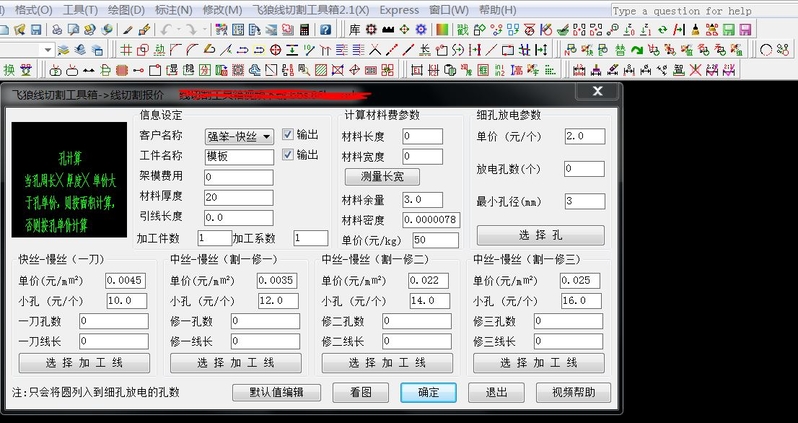Click the red crosshair target icon
Image resolution: width=798 pixels, height=423 pixels.
275,50
